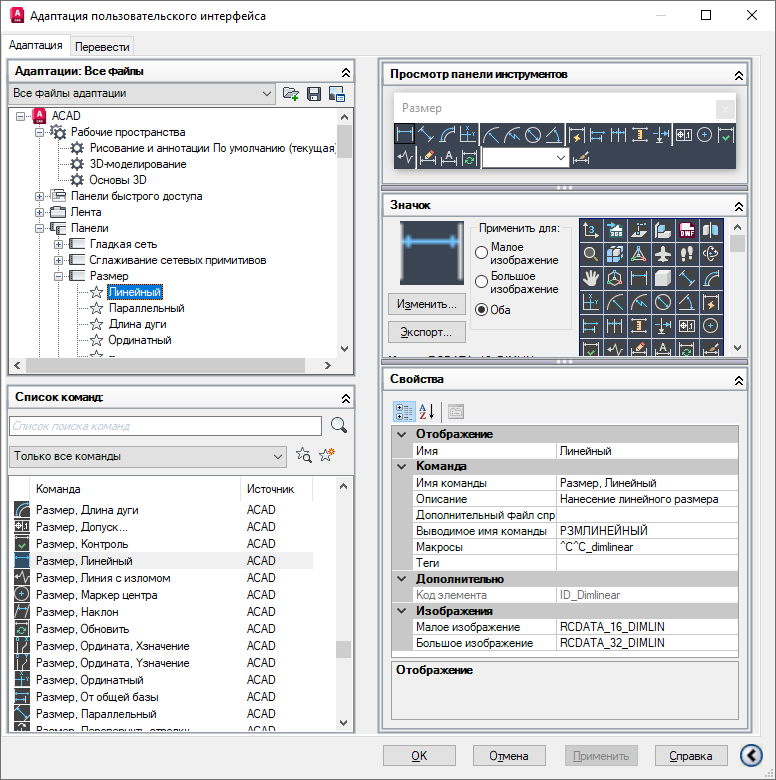Click Save all customization files icon
Screen dimensions: 776x780
314,94
